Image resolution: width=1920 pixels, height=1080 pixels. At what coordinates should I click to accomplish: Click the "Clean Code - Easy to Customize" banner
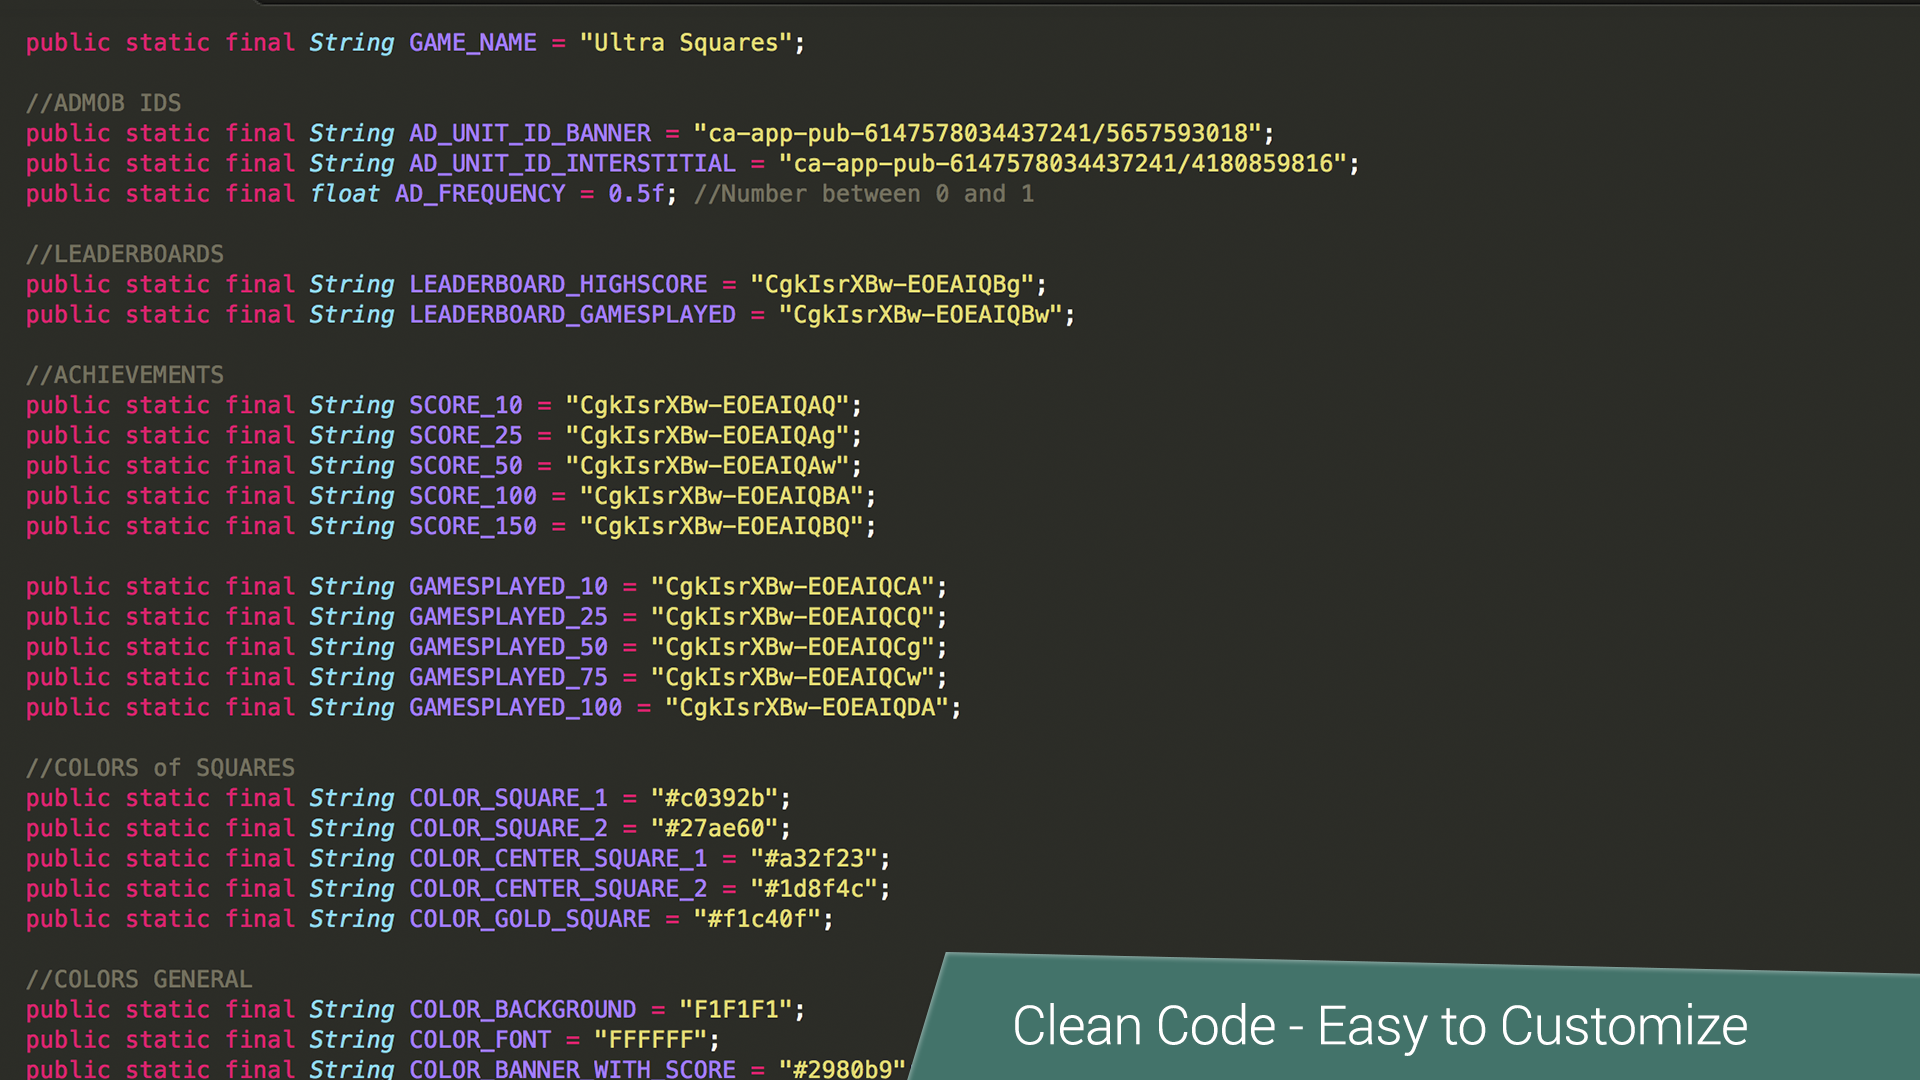click(1379, 1026)
